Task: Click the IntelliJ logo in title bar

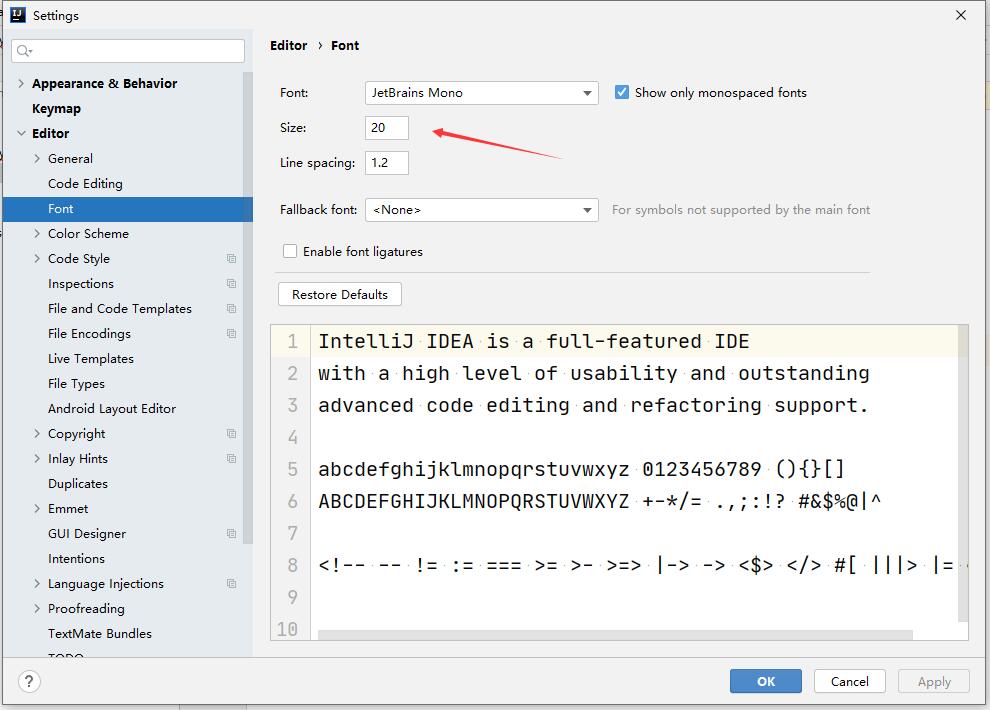Action: (18, 15)
